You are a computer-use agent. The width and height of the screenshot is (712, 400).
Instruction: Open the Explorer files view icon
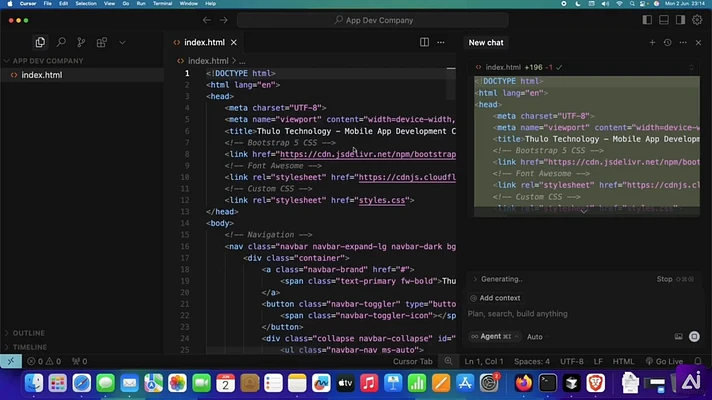pyautogui.click(x=40, y=42)
